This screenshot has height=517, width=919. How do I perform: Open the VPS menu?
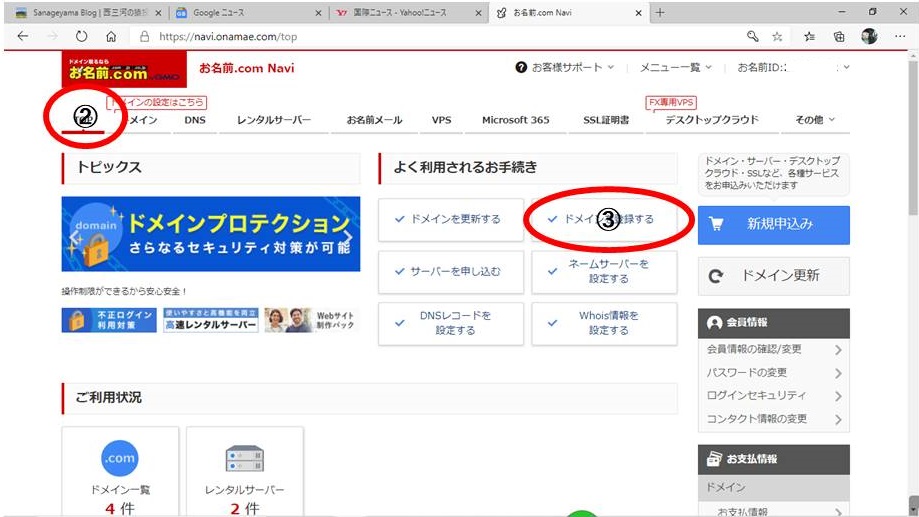click(441, 120)
